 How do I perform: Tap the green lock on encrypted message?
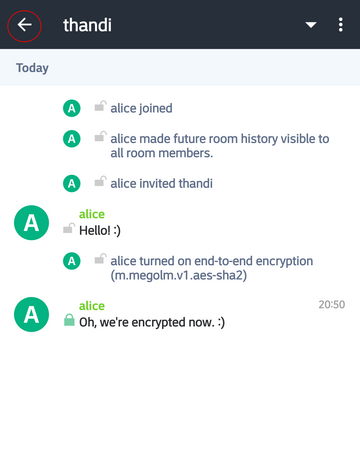coord(69,320)
